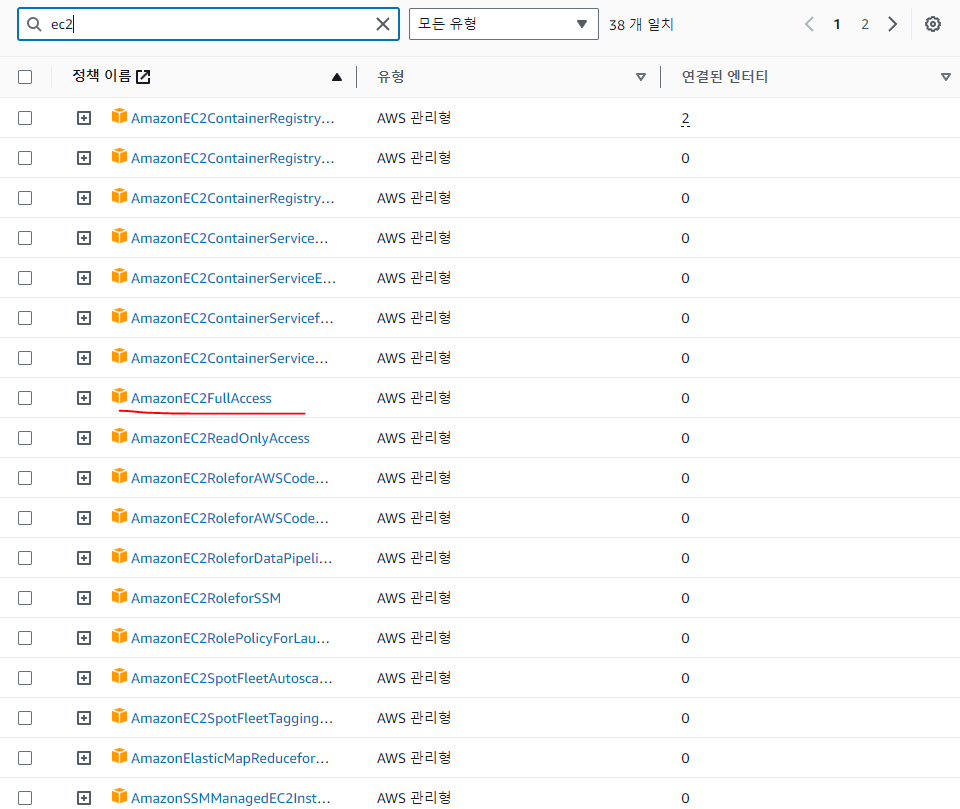Viewport: 960px width, 809px height.
Task: Check the AmazonEC2RoleforSSM checkbox
Action: [25, 598]
